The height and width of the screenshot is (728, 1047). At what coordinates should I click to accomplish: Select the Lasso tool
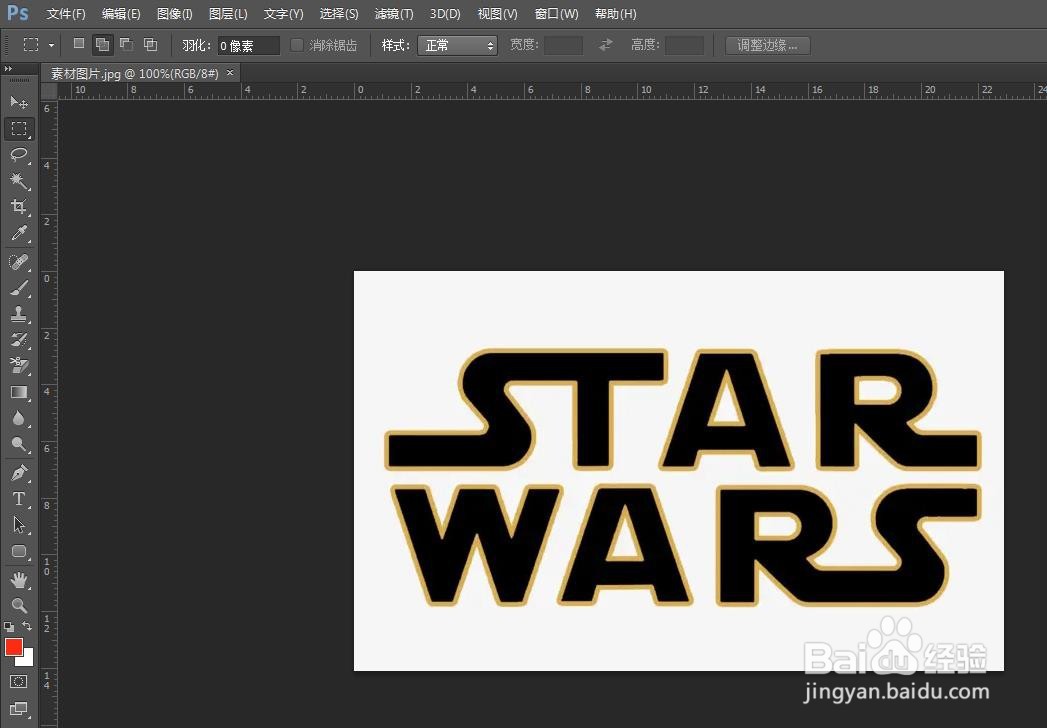point(19,154)
